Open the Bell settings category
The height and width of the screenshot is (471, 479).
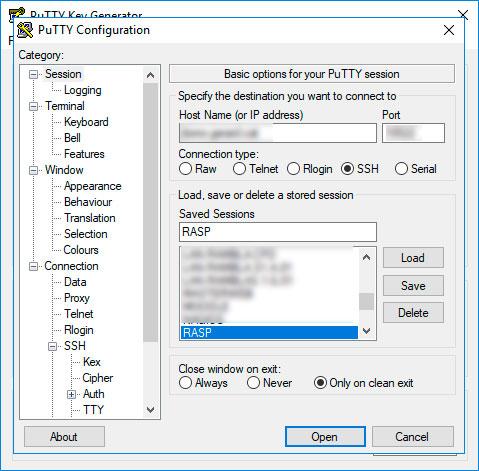[x=72, y=138]
